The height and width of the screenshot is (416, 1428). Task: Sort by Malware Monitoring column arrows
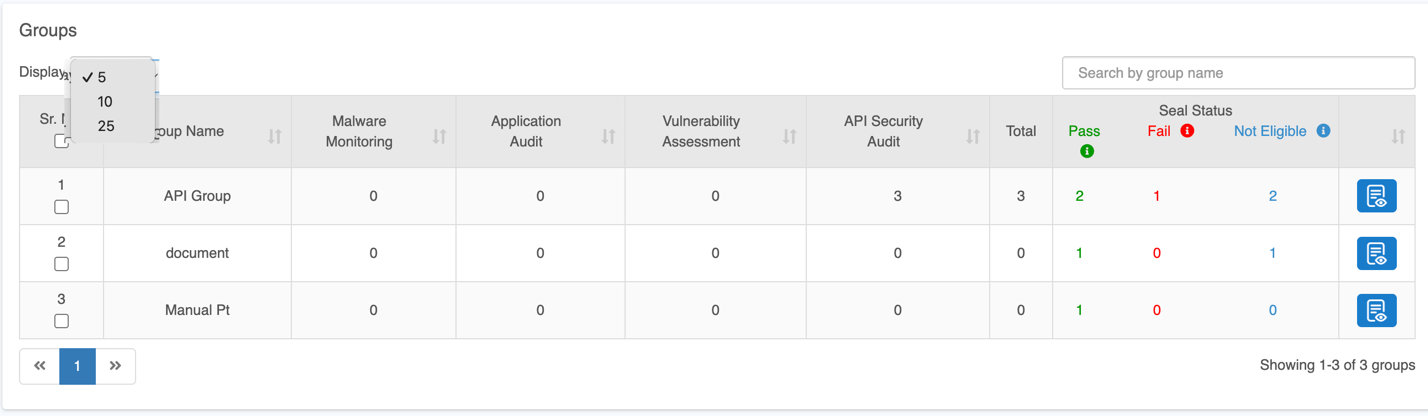439,136
